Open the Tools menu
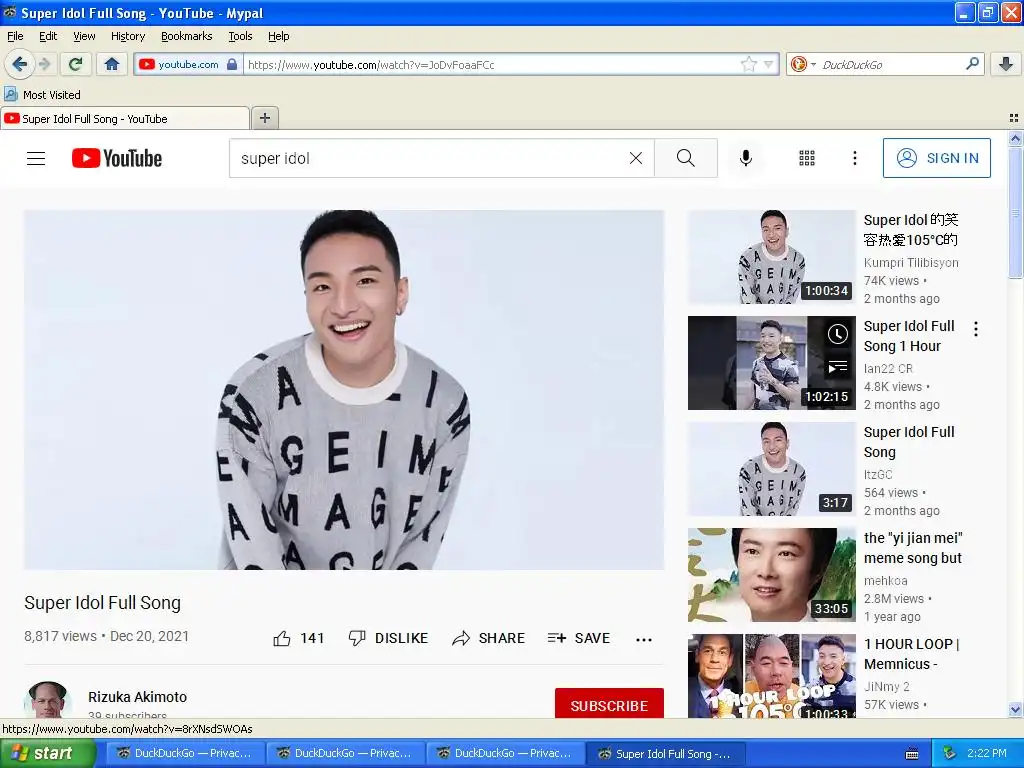Screen dimensions: 1024x768 [240, 36]
